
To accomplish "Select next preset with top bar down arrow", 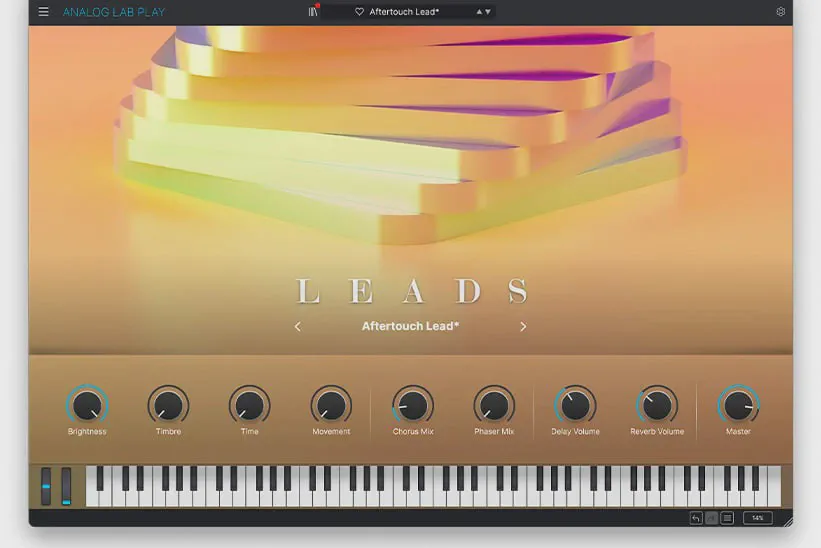I will click(x=488, y=12).
